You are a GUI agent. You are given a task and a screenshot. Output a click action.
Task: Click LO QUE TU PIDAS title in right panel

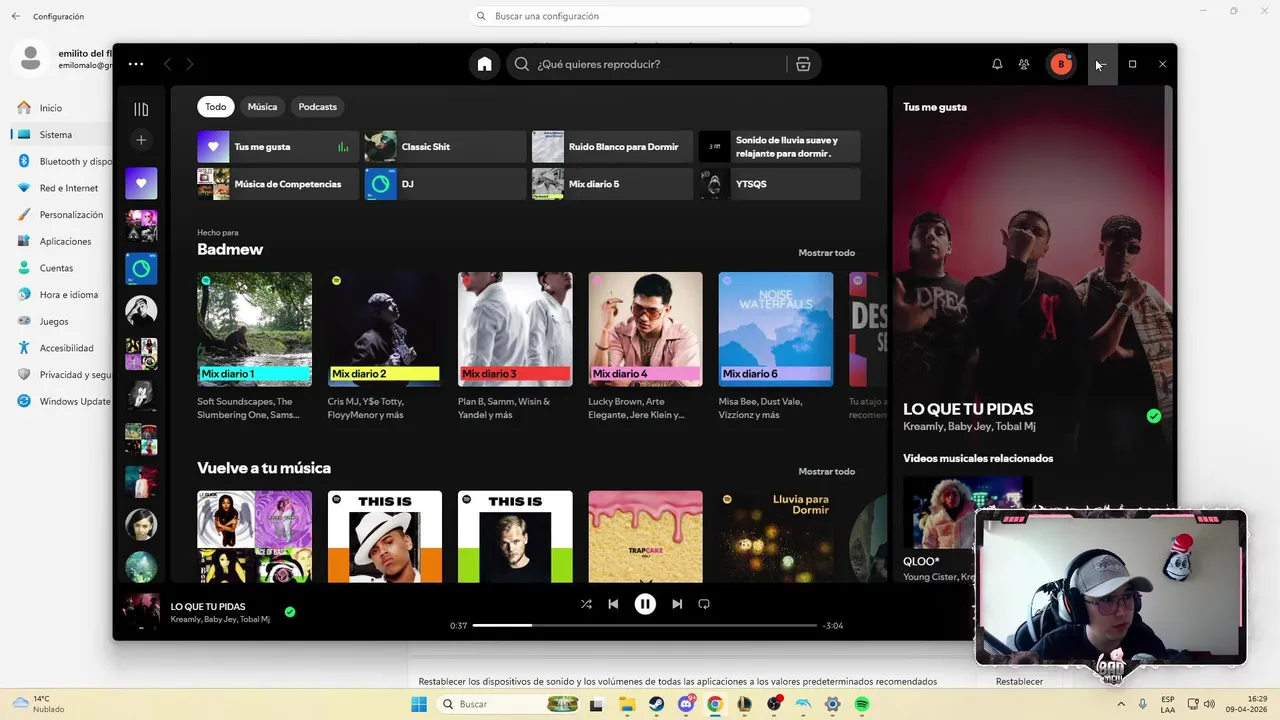[x=968, y=409]
